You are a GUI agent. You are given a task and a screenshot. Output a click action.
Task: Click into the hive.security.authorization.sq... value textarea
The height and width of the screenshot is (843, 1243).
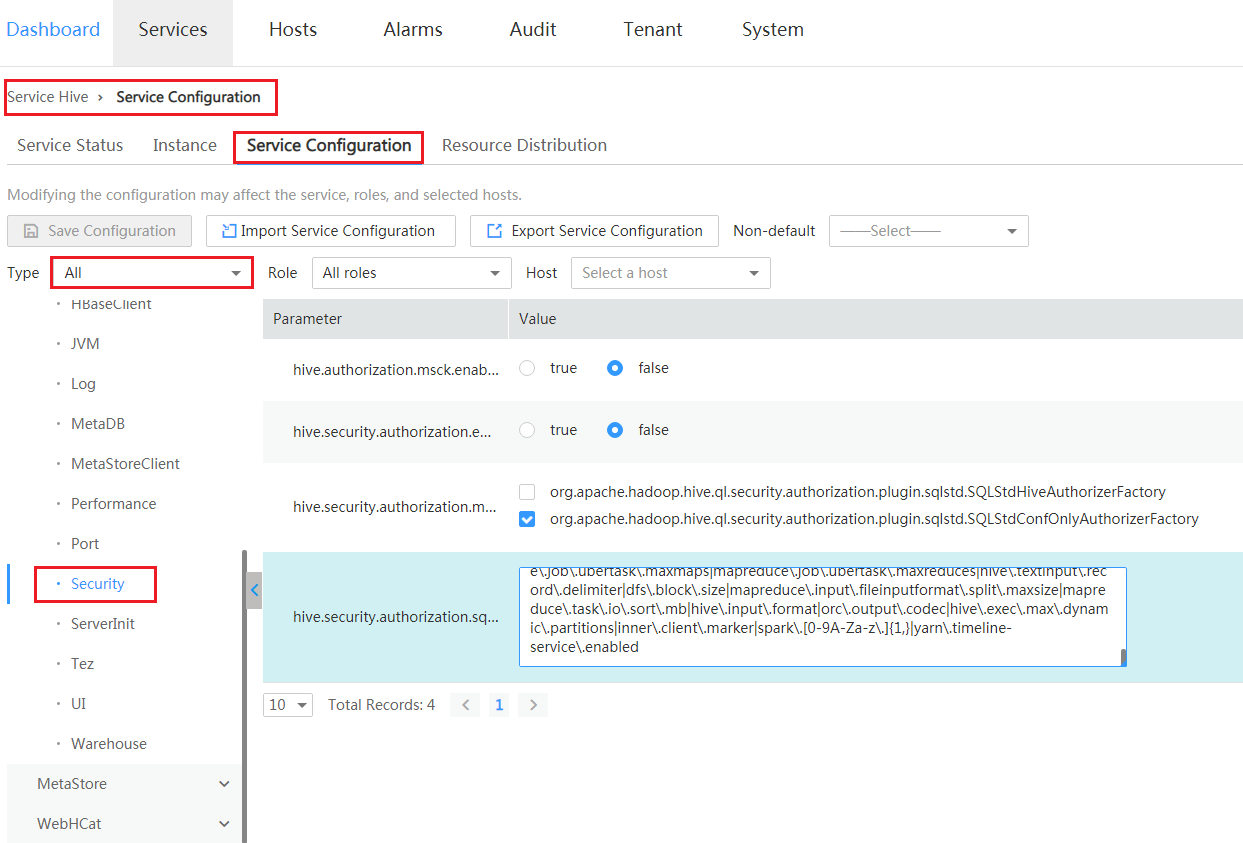pyautogui.click(x=822, y=617)
